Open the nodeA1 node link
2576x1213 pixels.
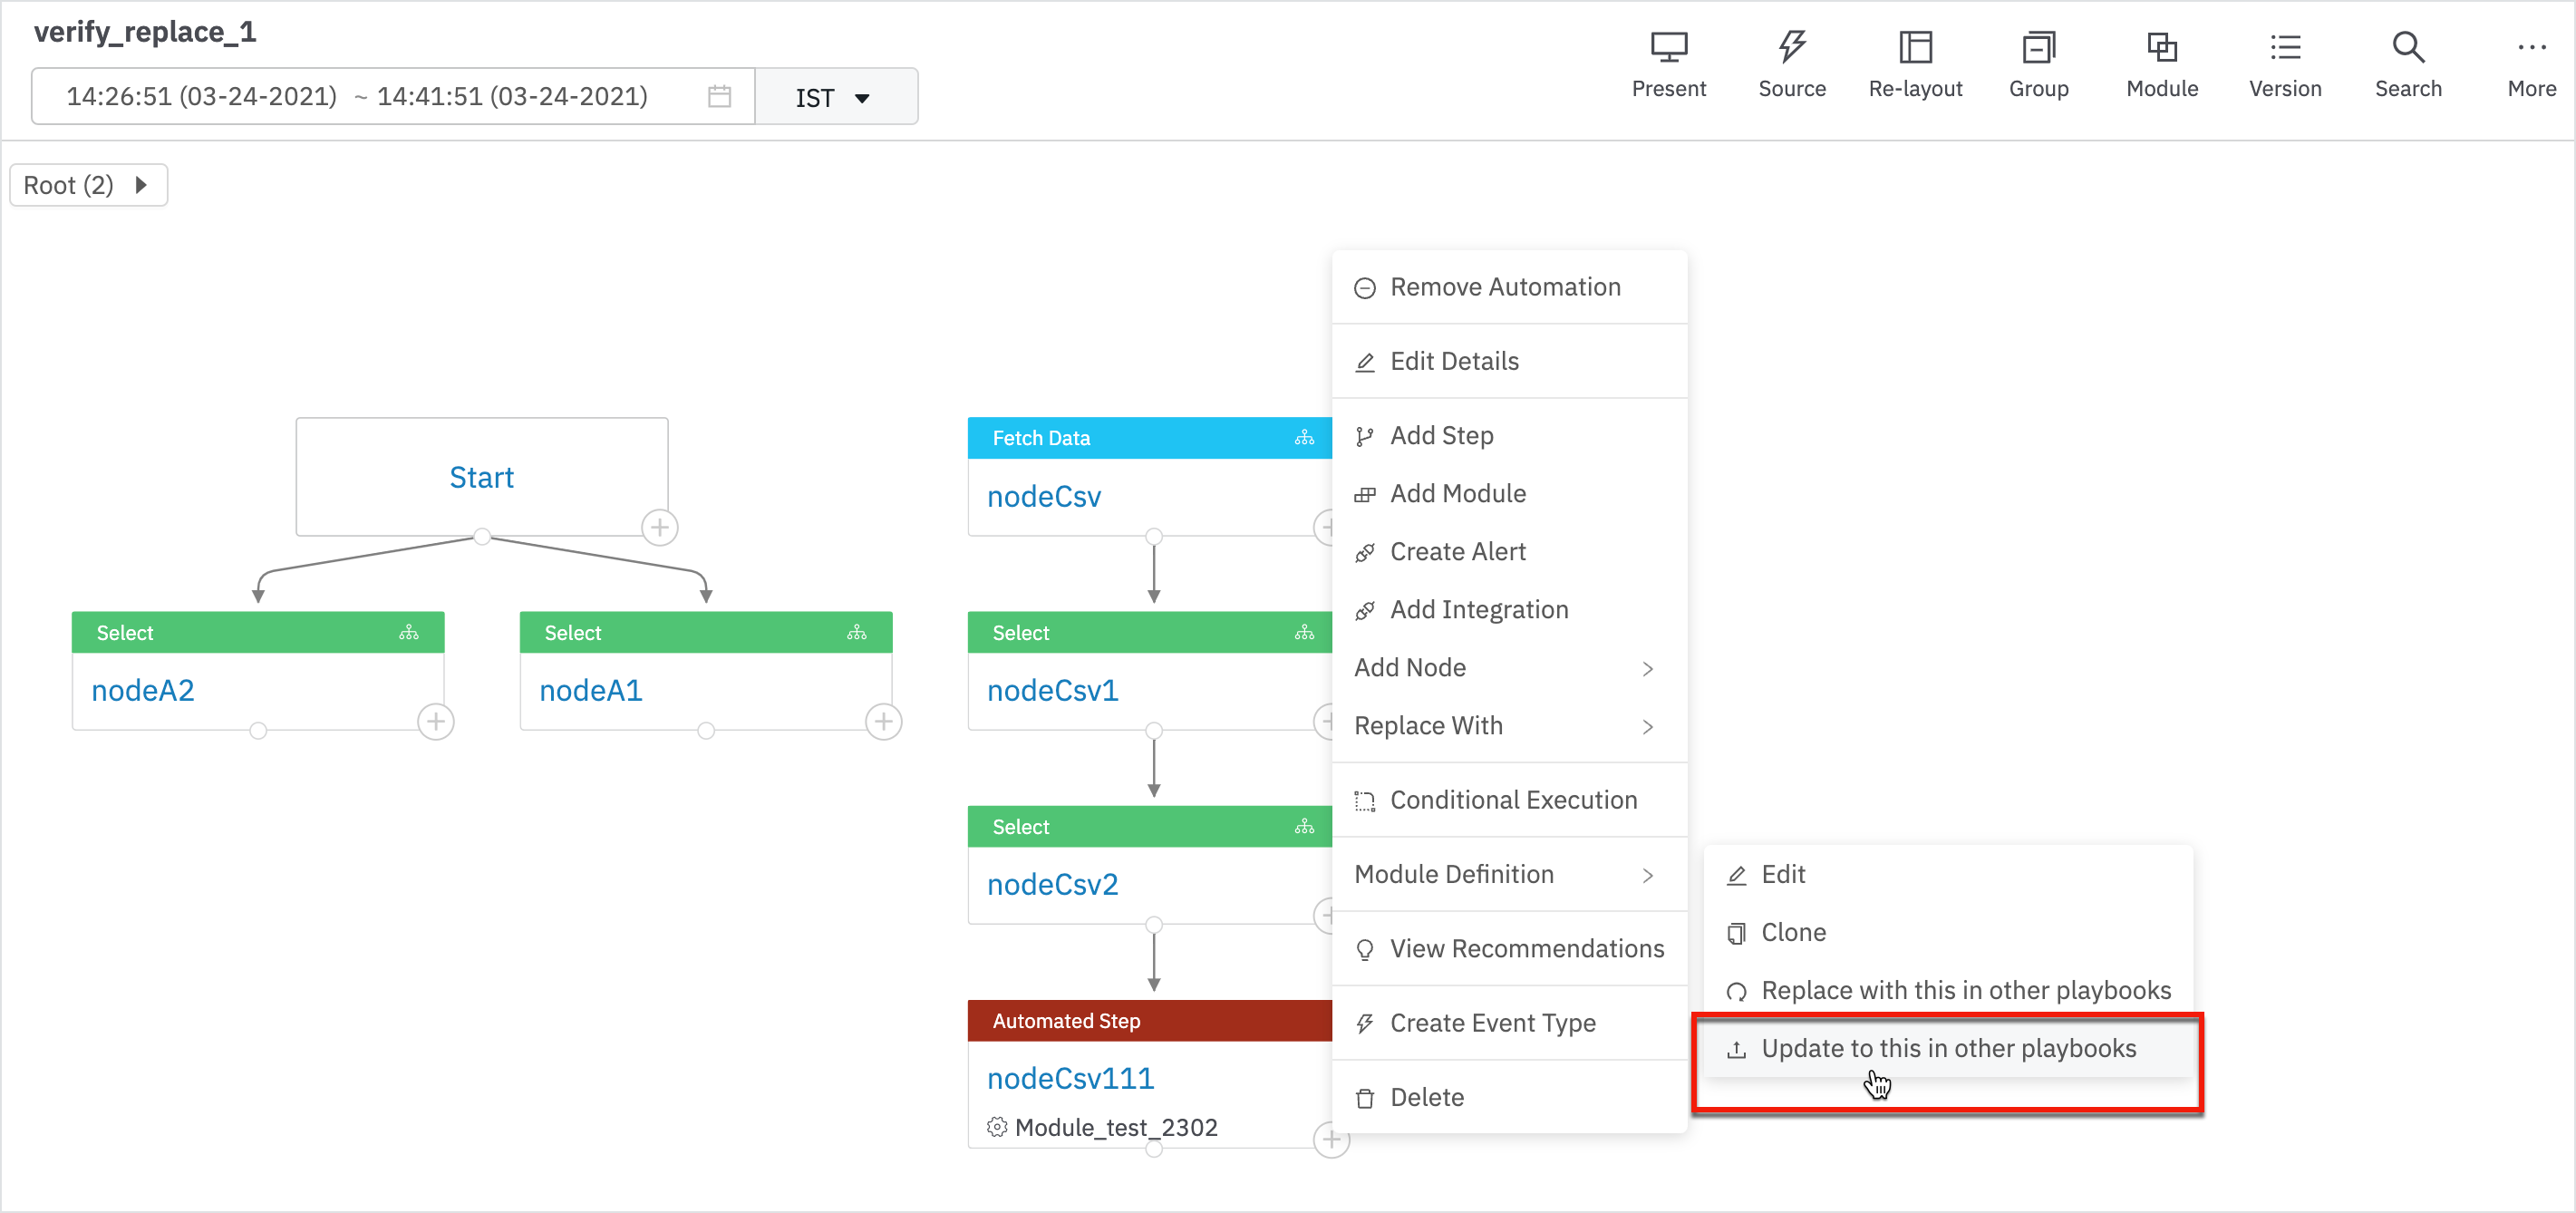pyautogui.click(x=591, y=690)
